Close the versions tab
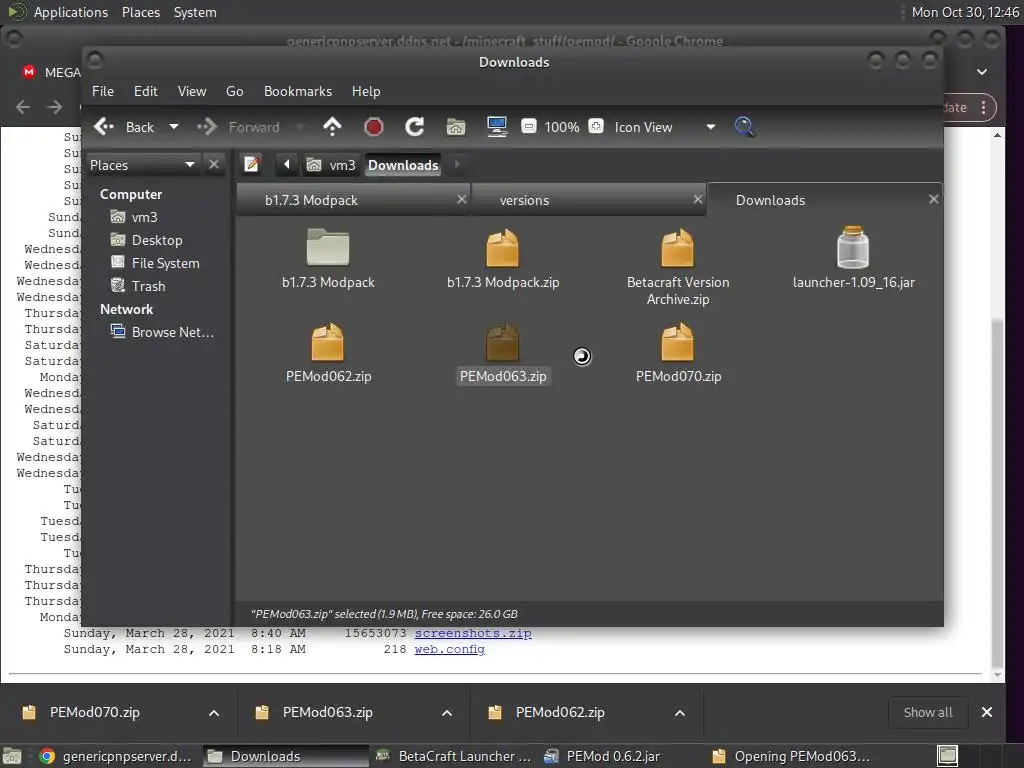 (697, 199)
